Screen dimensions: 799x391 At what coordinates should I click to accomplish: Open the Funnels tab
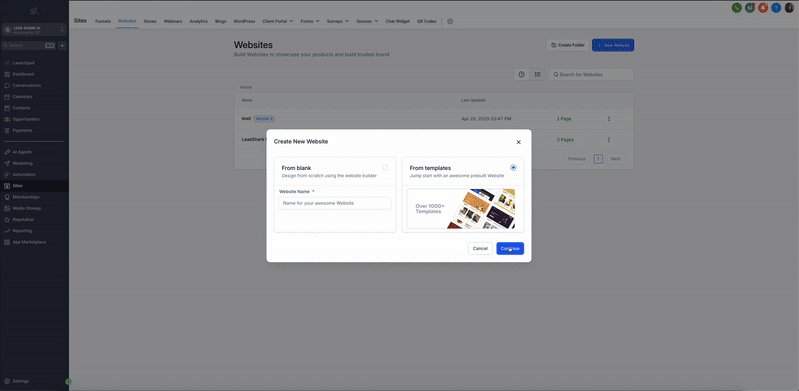pos(103,21)
